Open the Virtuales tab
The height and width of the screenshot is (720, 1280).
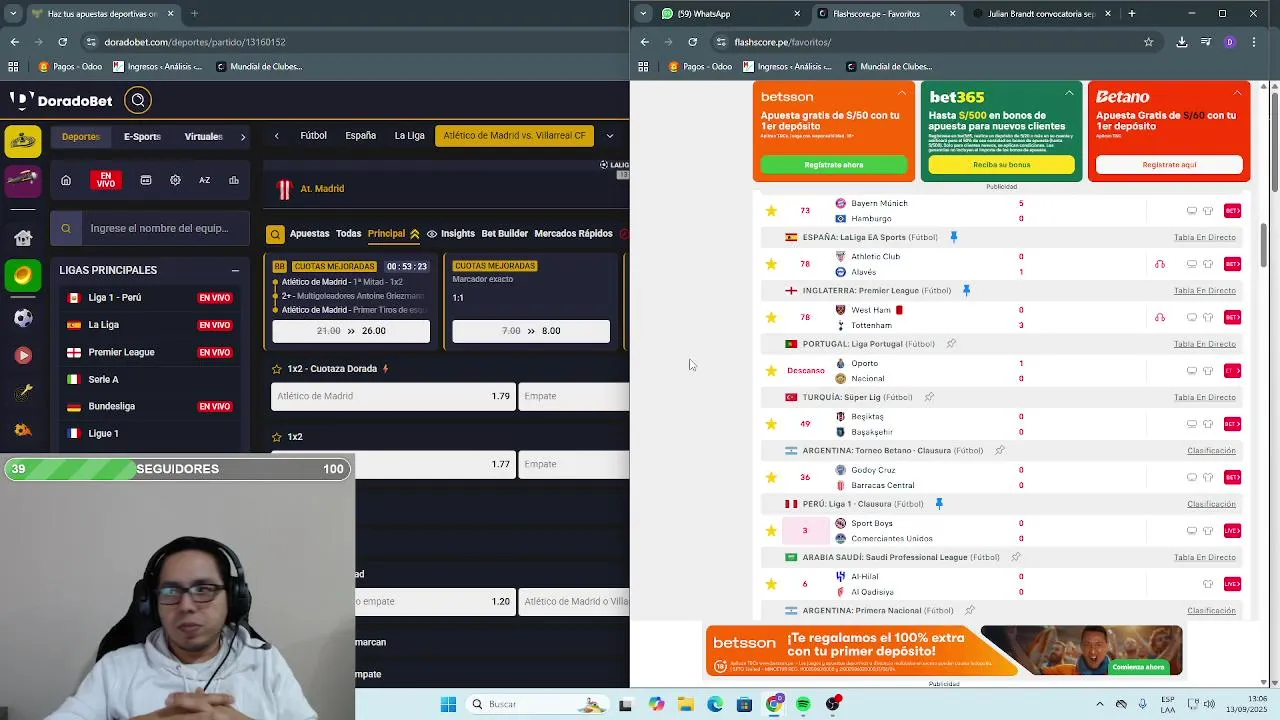pos(203,136)
